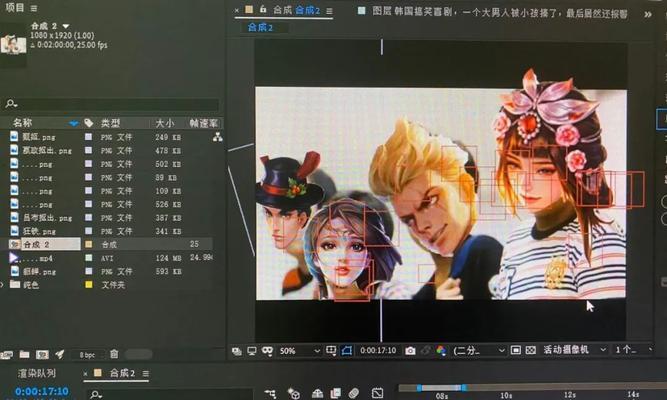
Task: Open the 合成 2 dropdown arrow in project header
Action: click(66, 26)
